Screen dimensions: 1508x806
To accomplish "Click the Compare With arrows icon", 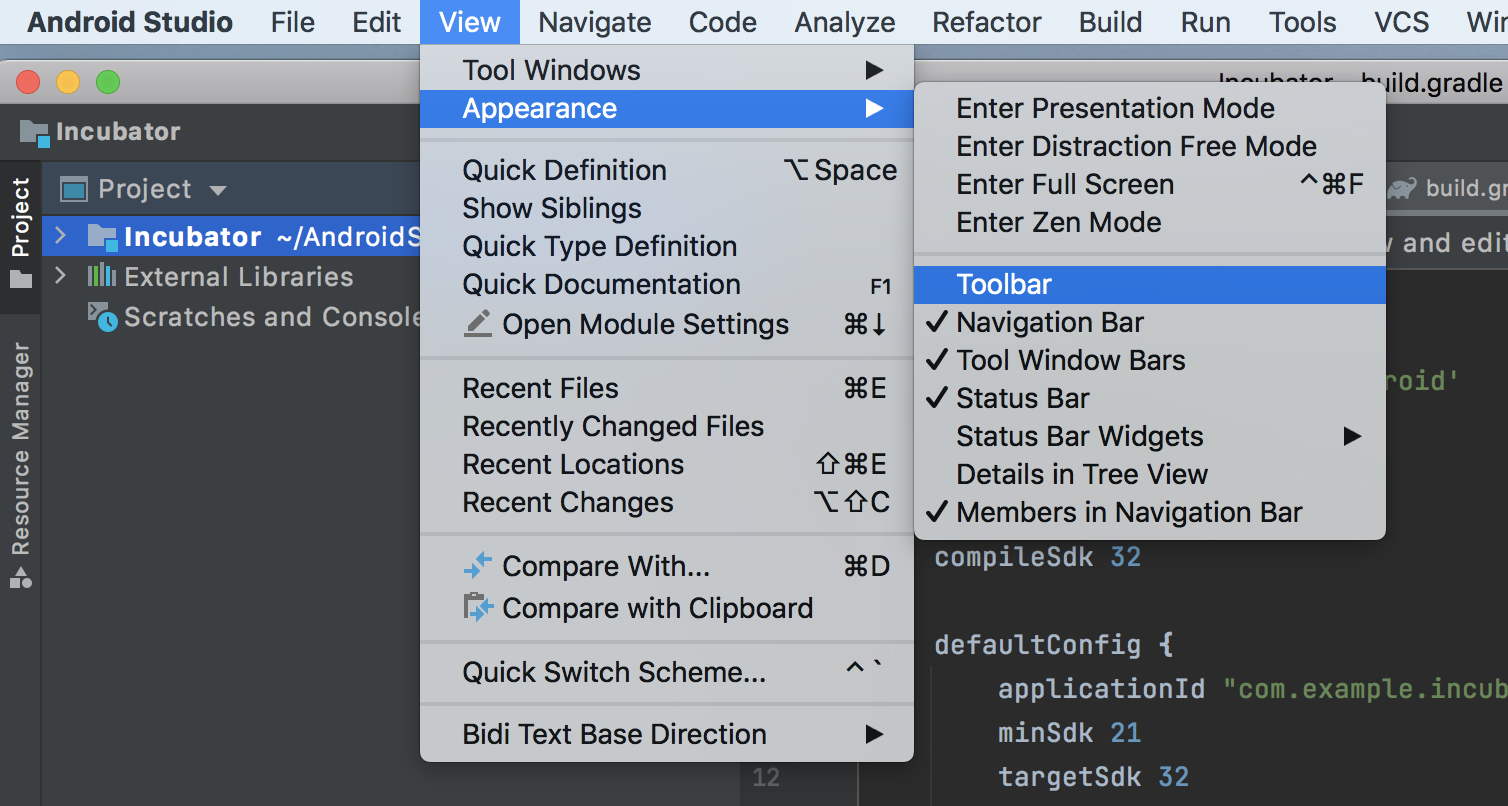I will coord(478,566).
